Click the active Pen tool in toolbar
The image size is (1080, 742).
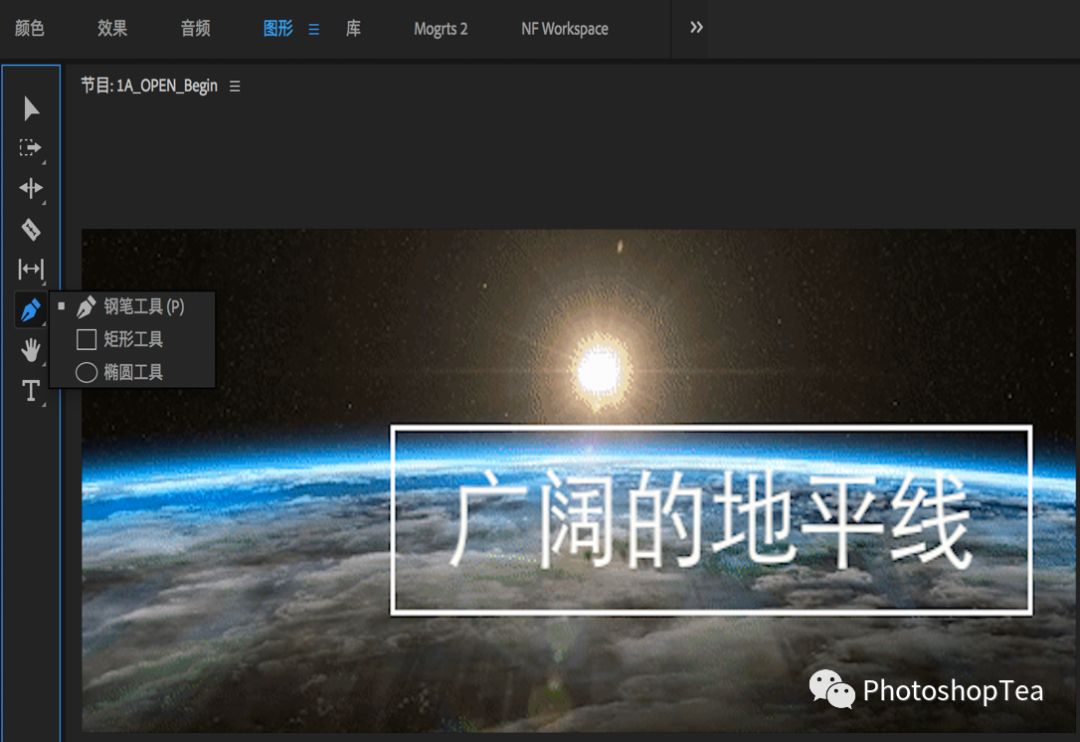[30, 310]
